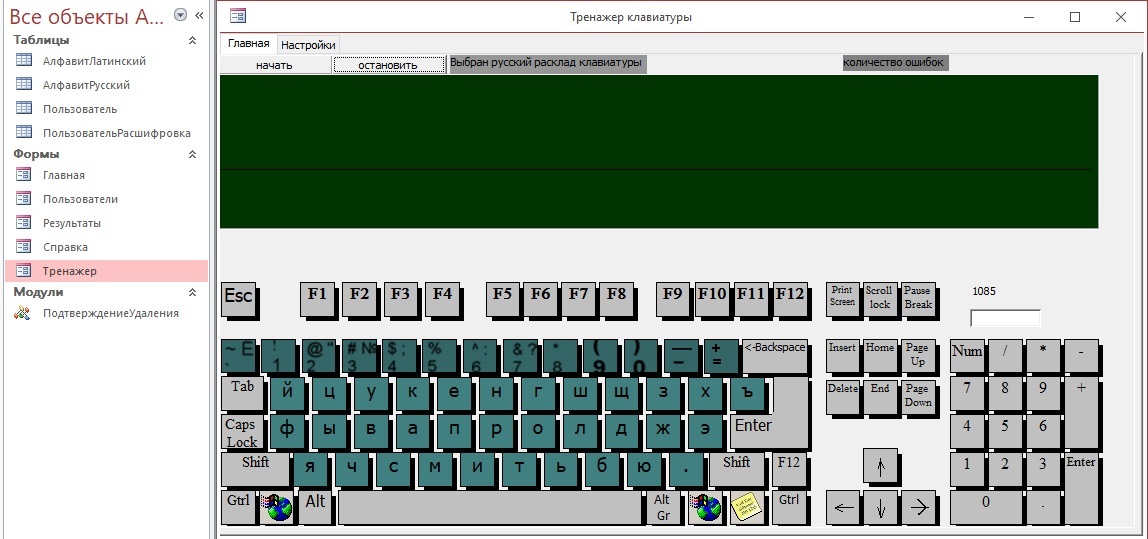Open the Результаты form in the navigation pane

click(71, 223)
